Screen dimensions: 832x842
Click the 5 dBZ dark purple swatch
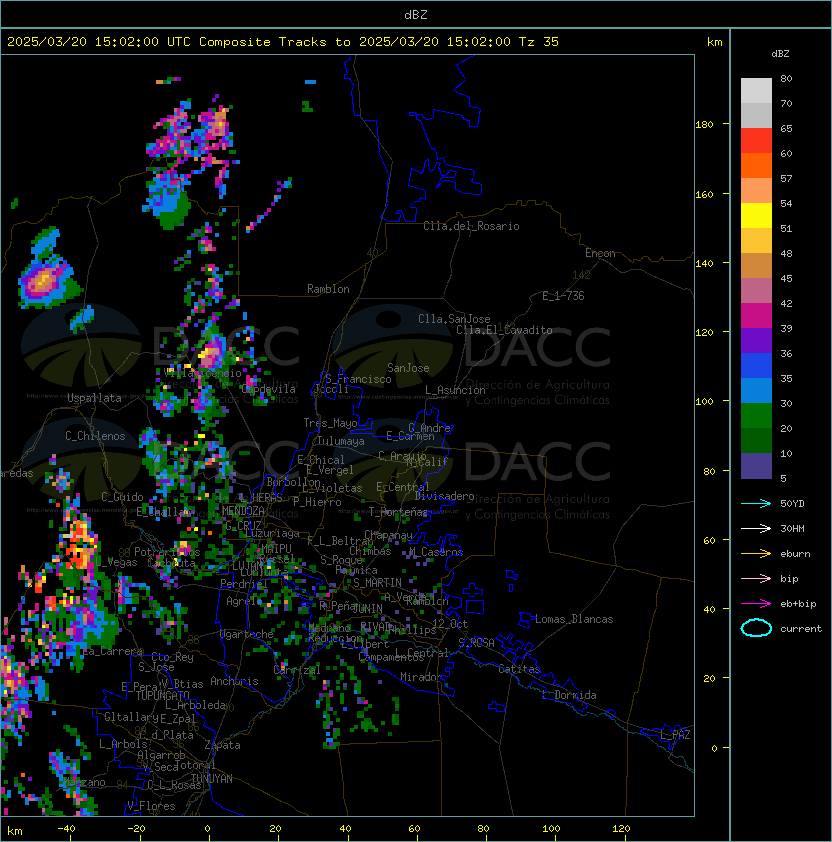[x=756, y=466]
